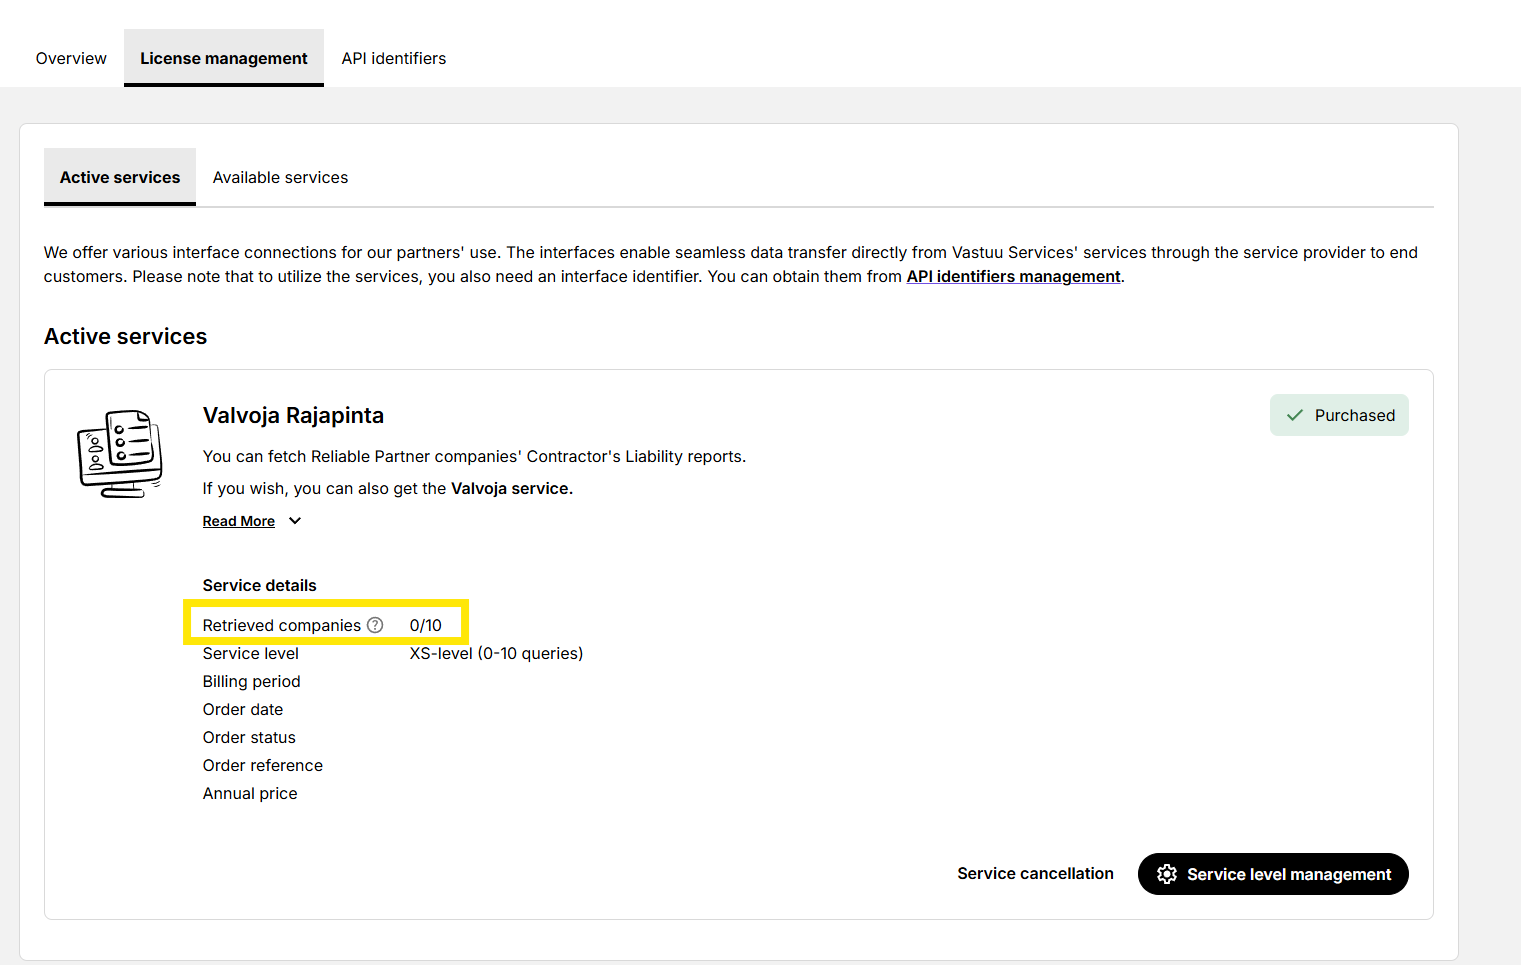Follow the API identifiers management link
This screenshot has height=965, width=1521.
[1013, 277]
